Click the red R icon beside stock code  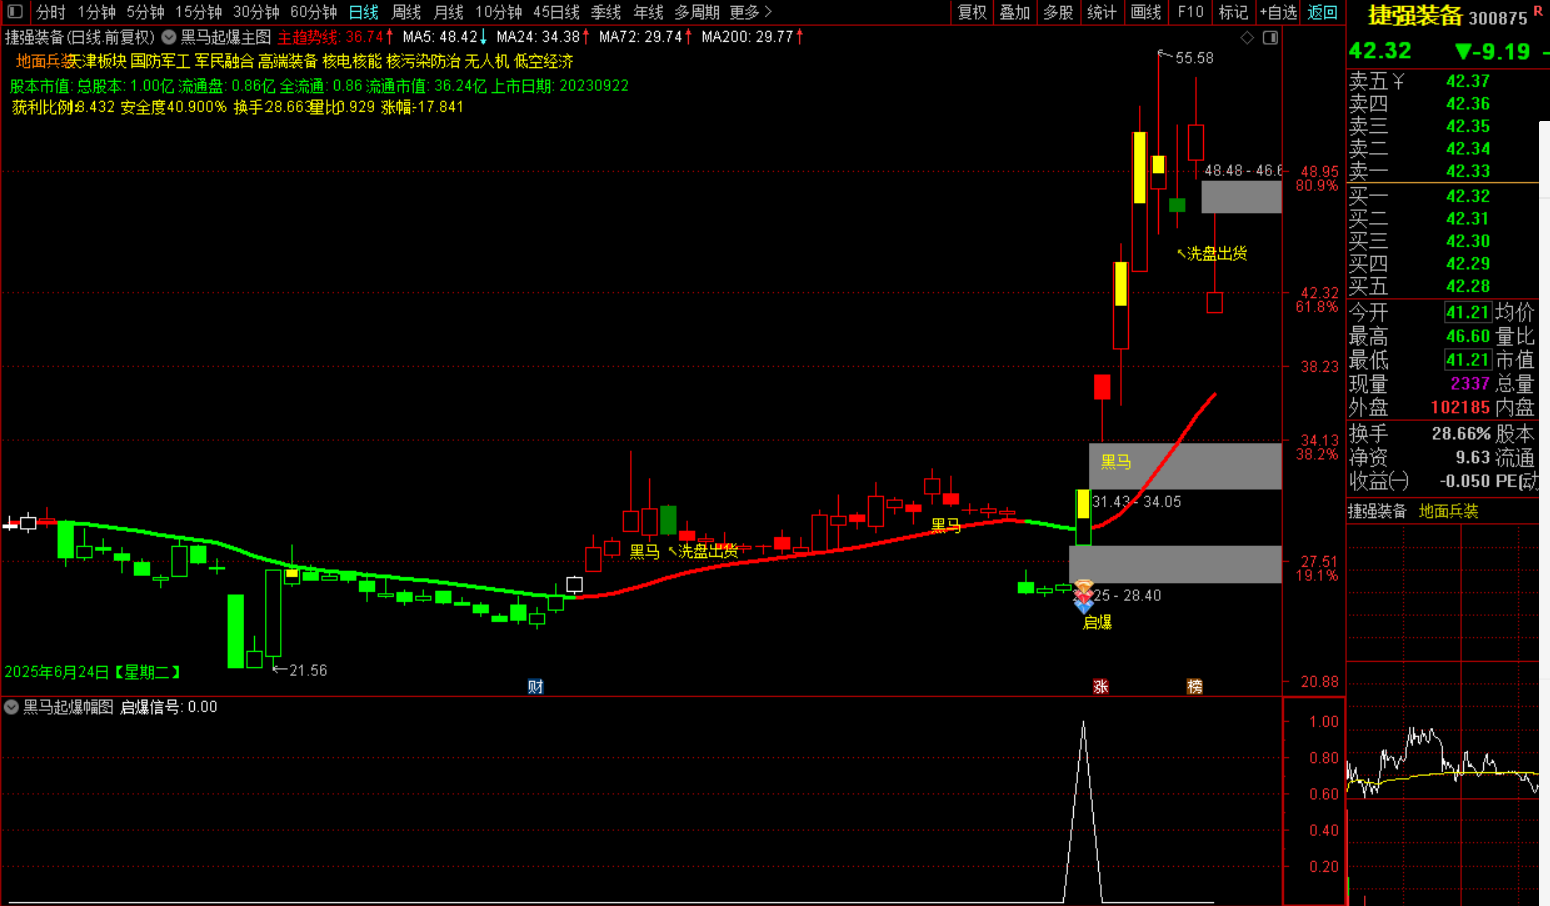1538,11
